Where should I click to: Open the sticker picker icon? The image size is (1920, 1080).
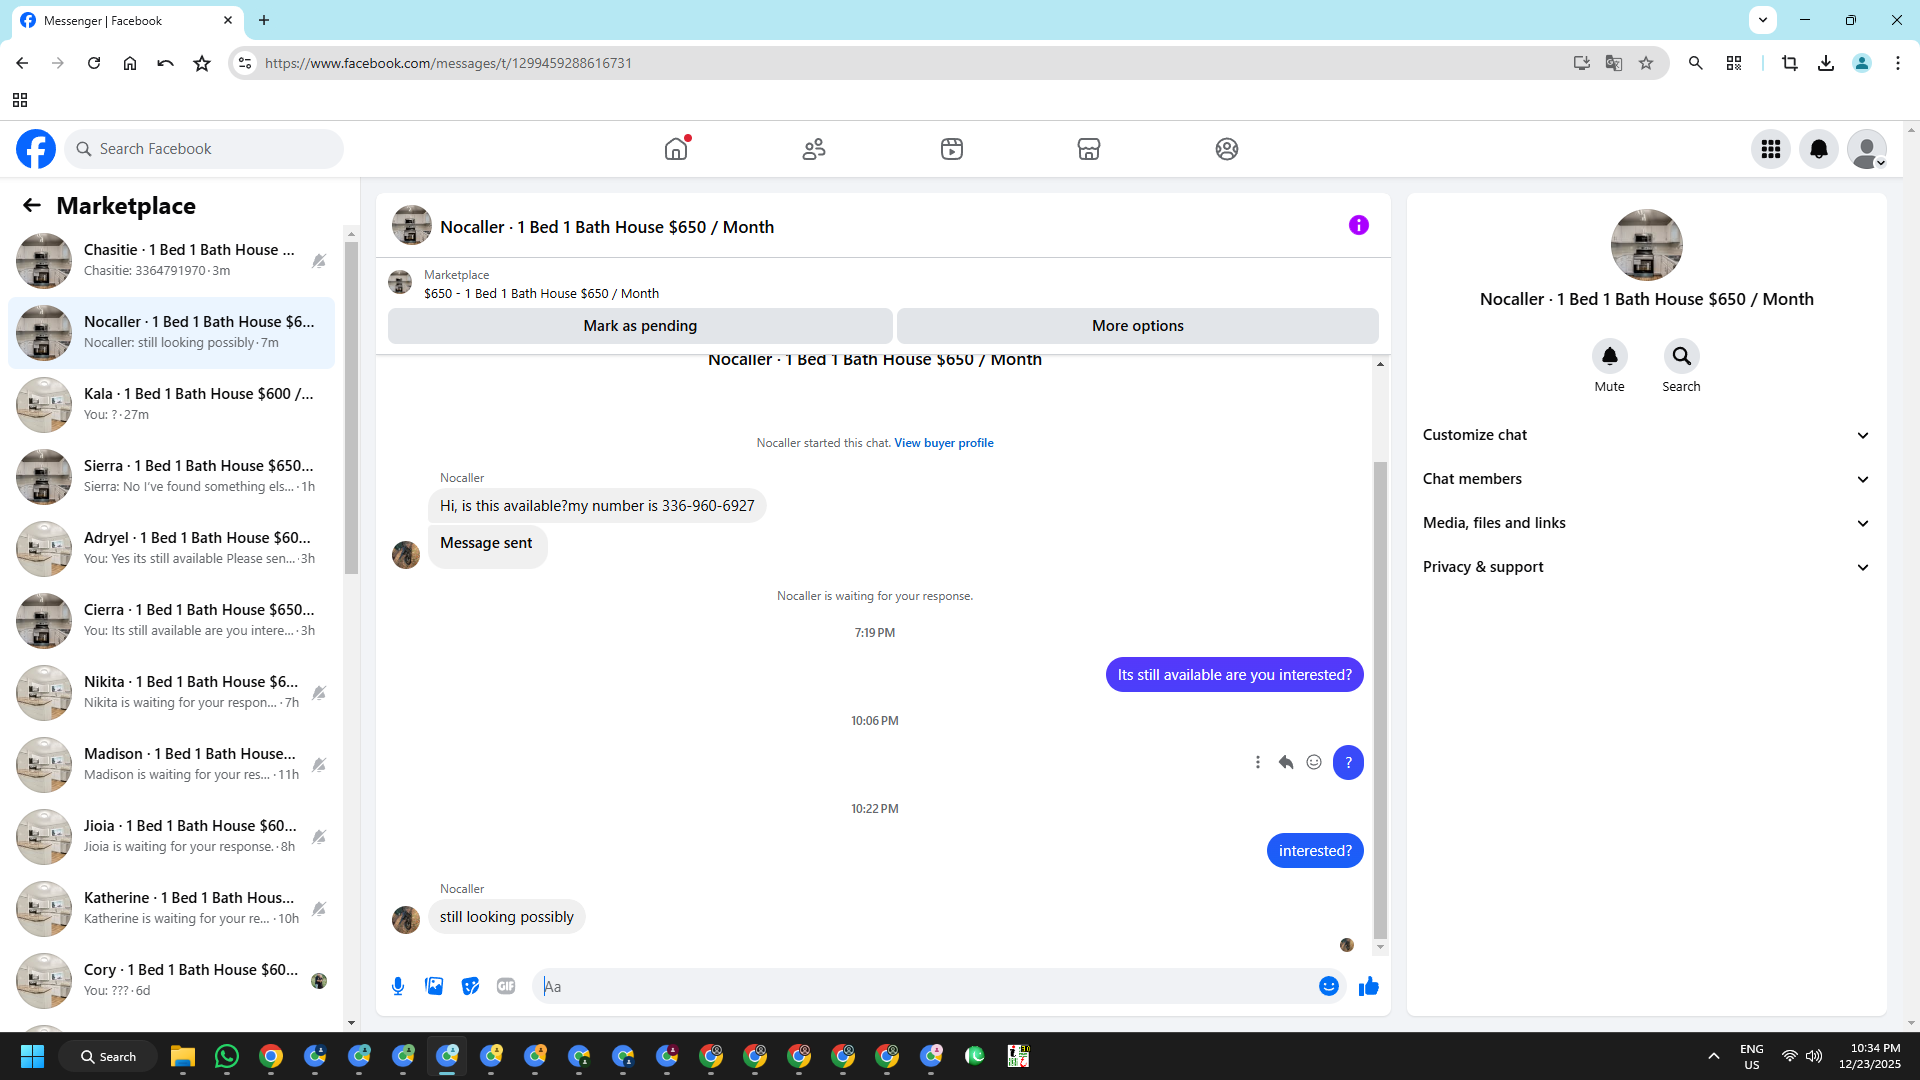(x=470, y=986)
